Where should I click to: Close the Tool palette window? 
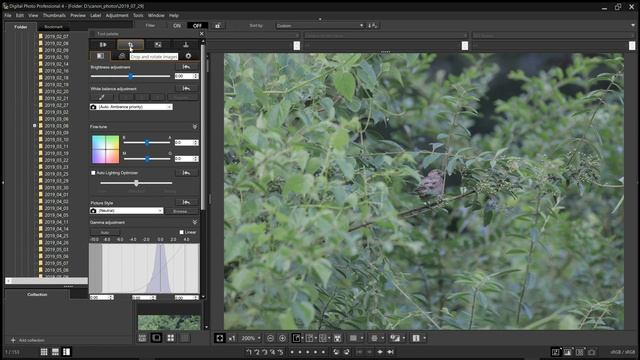pyautogui.click(x=202, y=33)
